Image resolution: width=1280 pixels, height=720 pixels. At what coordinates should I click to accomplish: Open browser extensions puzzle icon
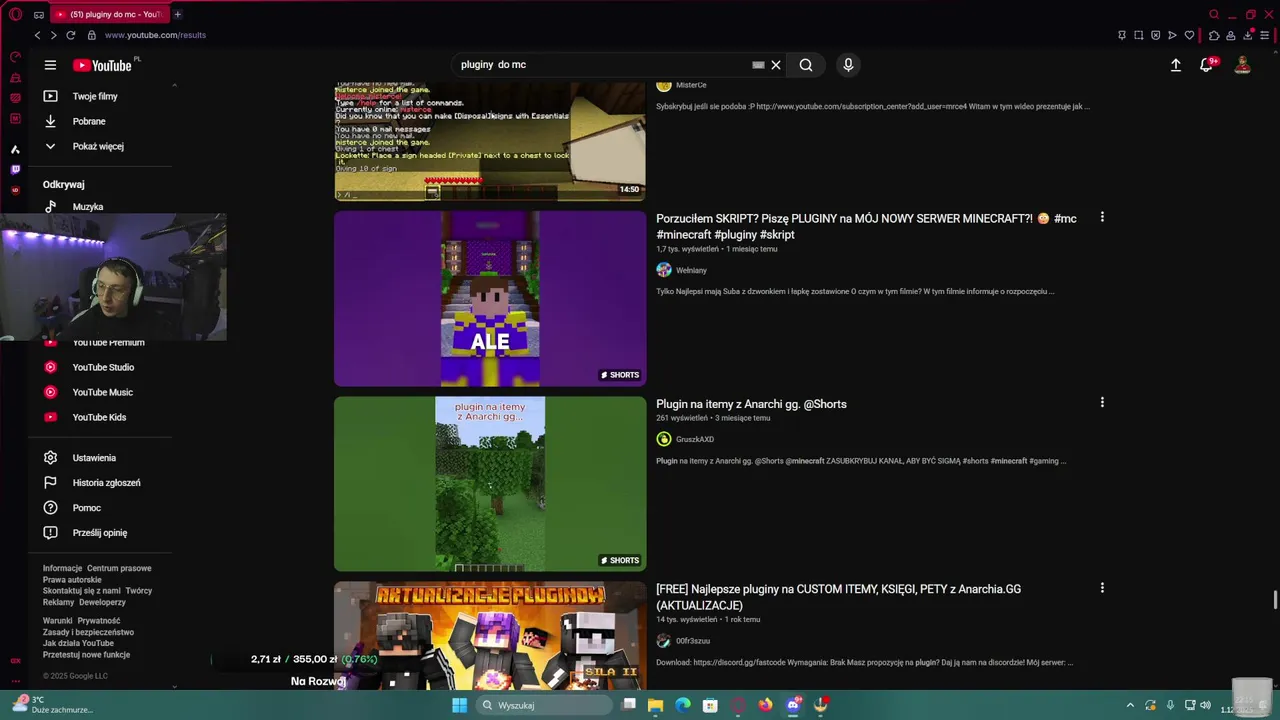(1214, 35)
